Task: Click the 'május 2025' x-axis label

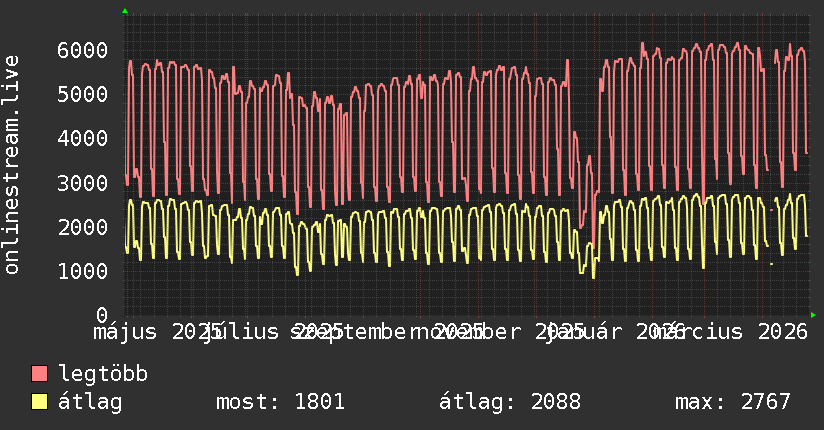Action: pyautogui.click(x=157, y=332)
